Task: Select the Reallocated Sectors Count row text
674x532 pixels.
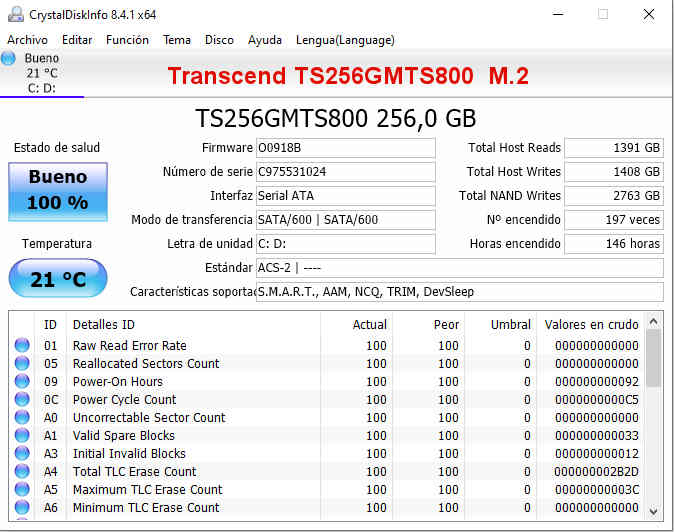Action: pyautogui.click(x=146, y=364)
